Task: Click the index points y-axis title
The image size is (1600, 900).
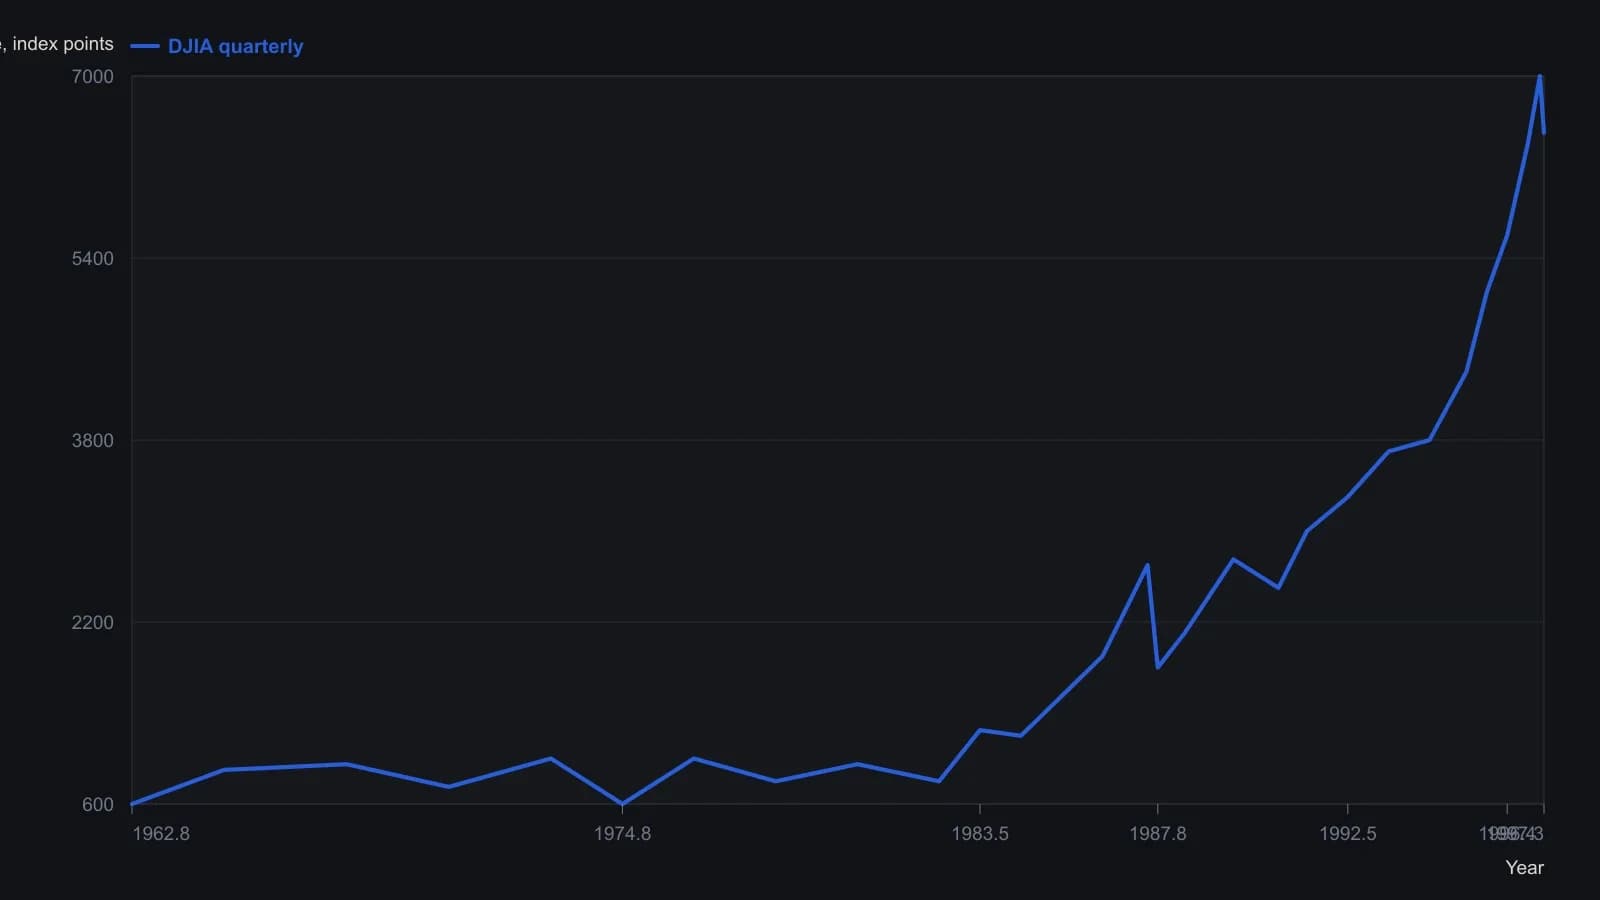Action: pos(57,44)
